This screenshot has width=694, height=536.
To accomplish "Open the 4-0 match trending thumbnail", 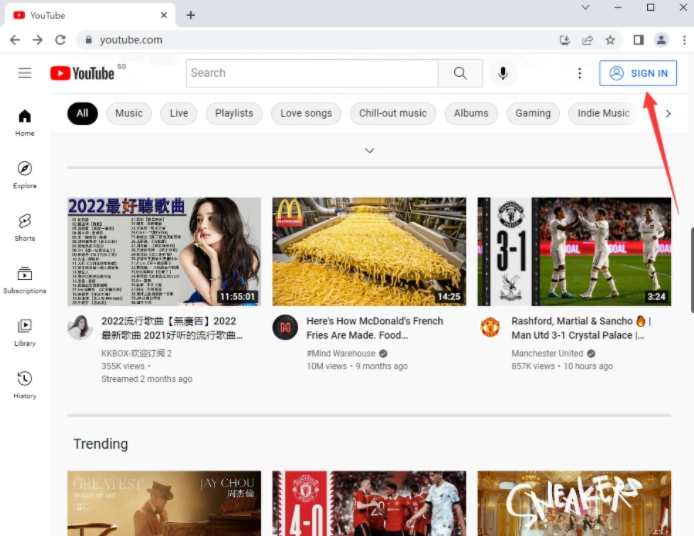I will 369,503.
